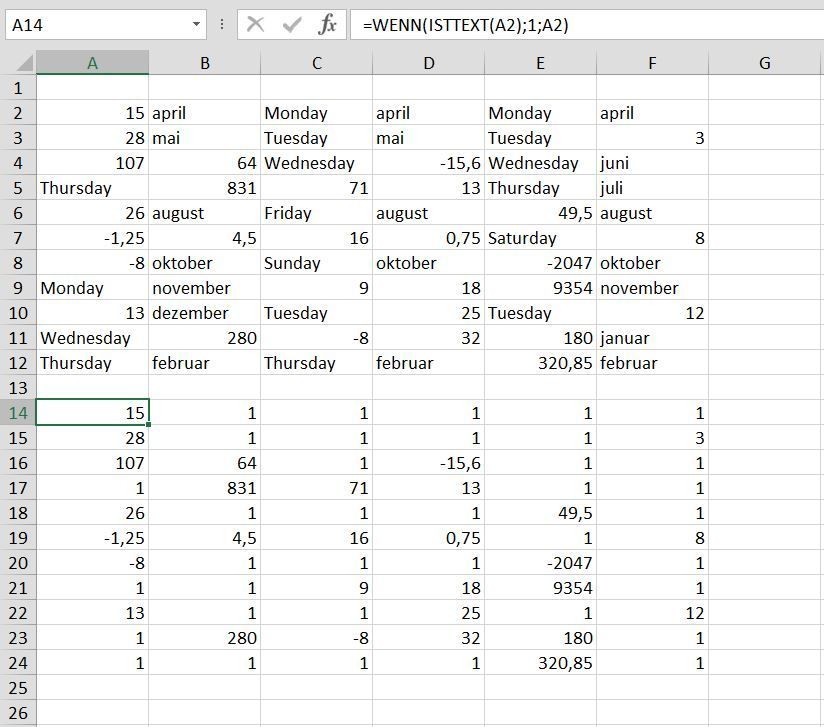
Task: Click cell C23 containing -8
Action: 316,638
